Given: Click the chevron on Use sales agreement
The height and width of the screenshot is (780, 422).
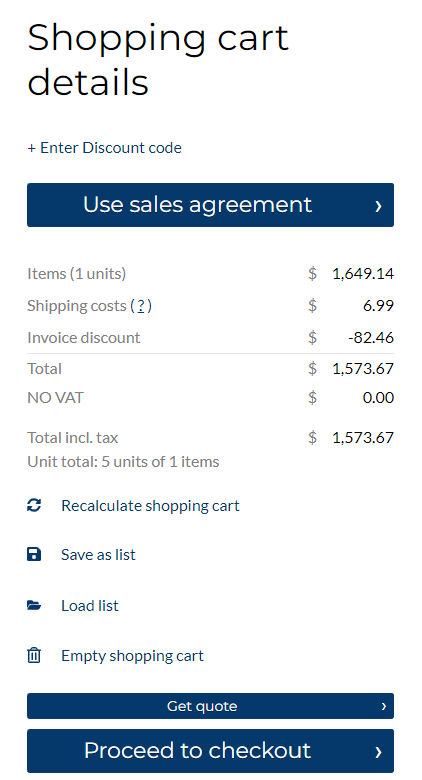Looking at the screenshot, I should tap(379, 205).
